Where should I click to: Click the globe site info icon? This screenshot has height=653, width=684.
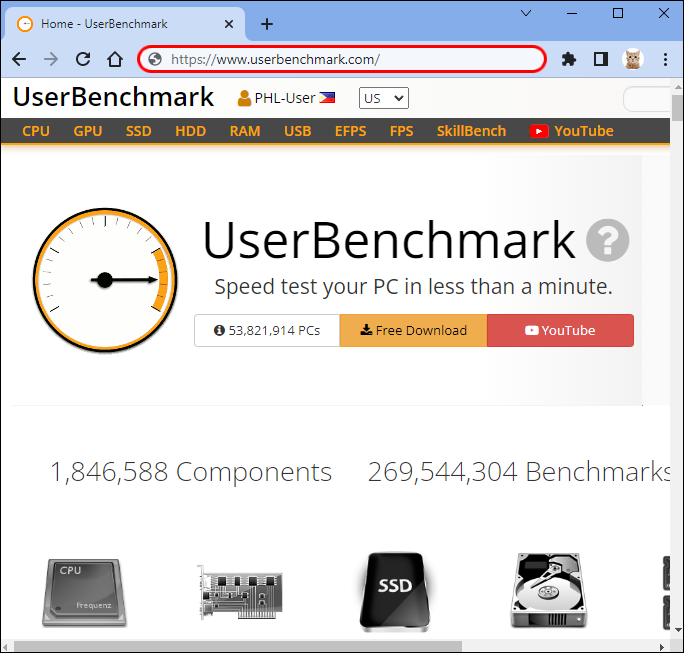click(155, 59)
